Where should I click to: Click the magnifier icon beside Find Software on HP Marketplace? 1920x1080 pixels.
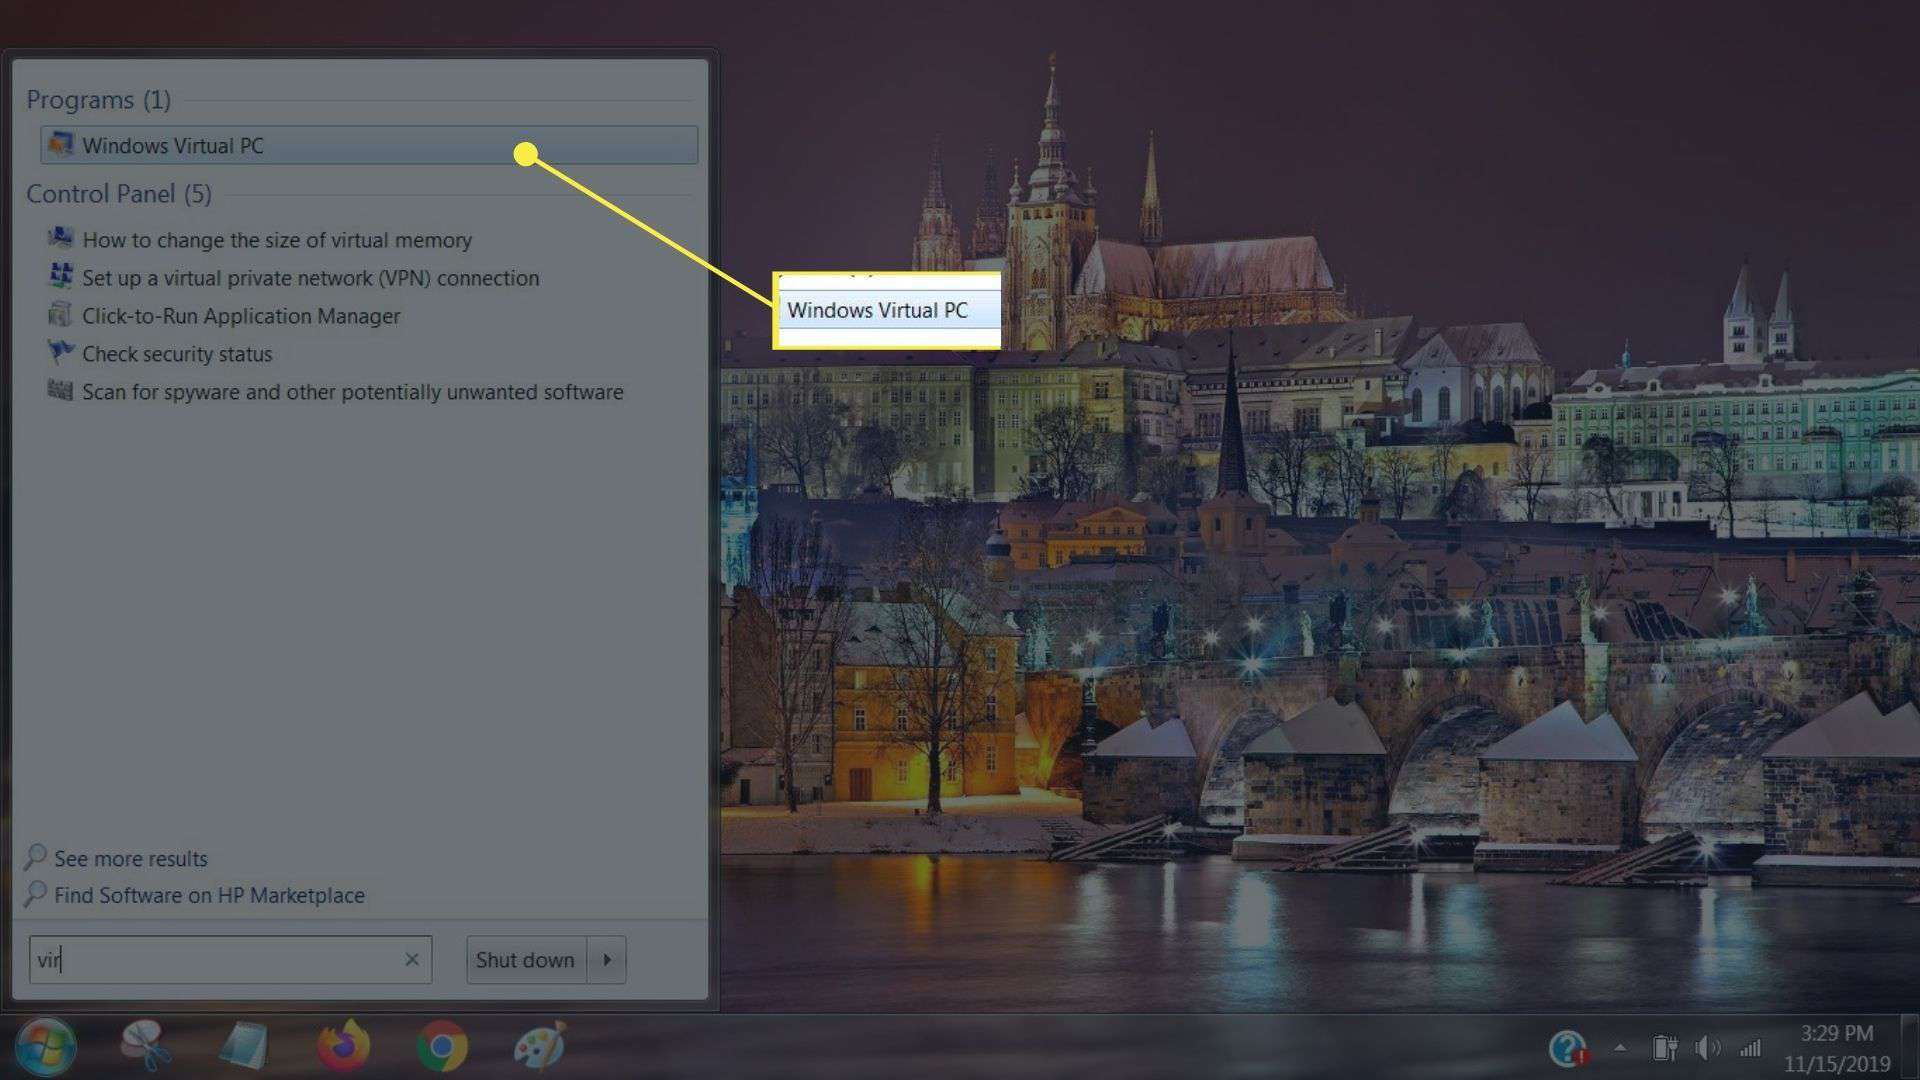click(x=36, y=894)
